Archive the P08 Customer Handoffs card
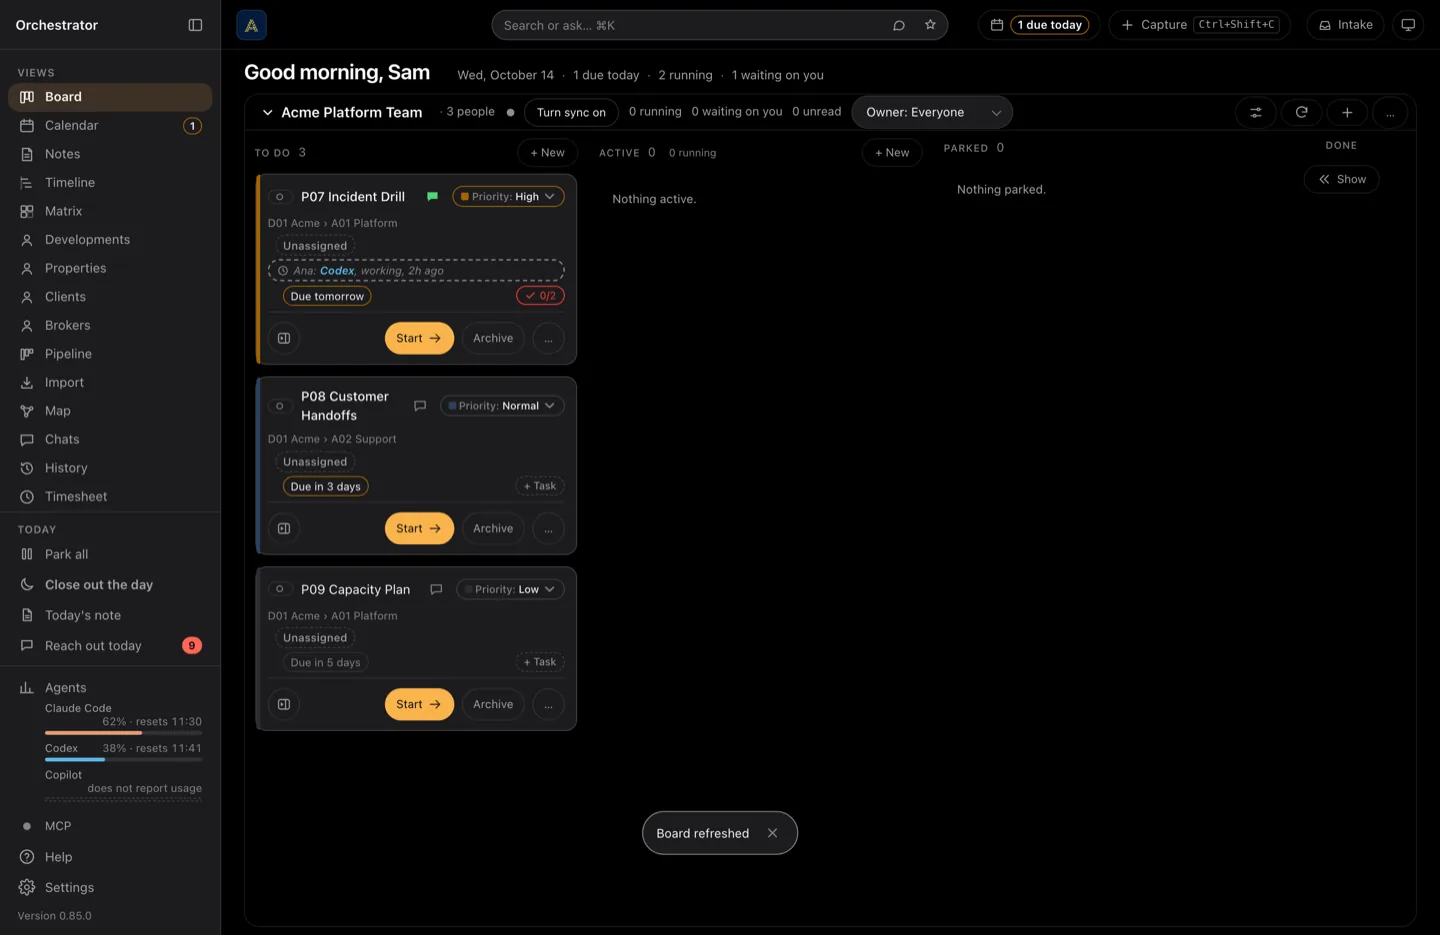 click(493, 528)
